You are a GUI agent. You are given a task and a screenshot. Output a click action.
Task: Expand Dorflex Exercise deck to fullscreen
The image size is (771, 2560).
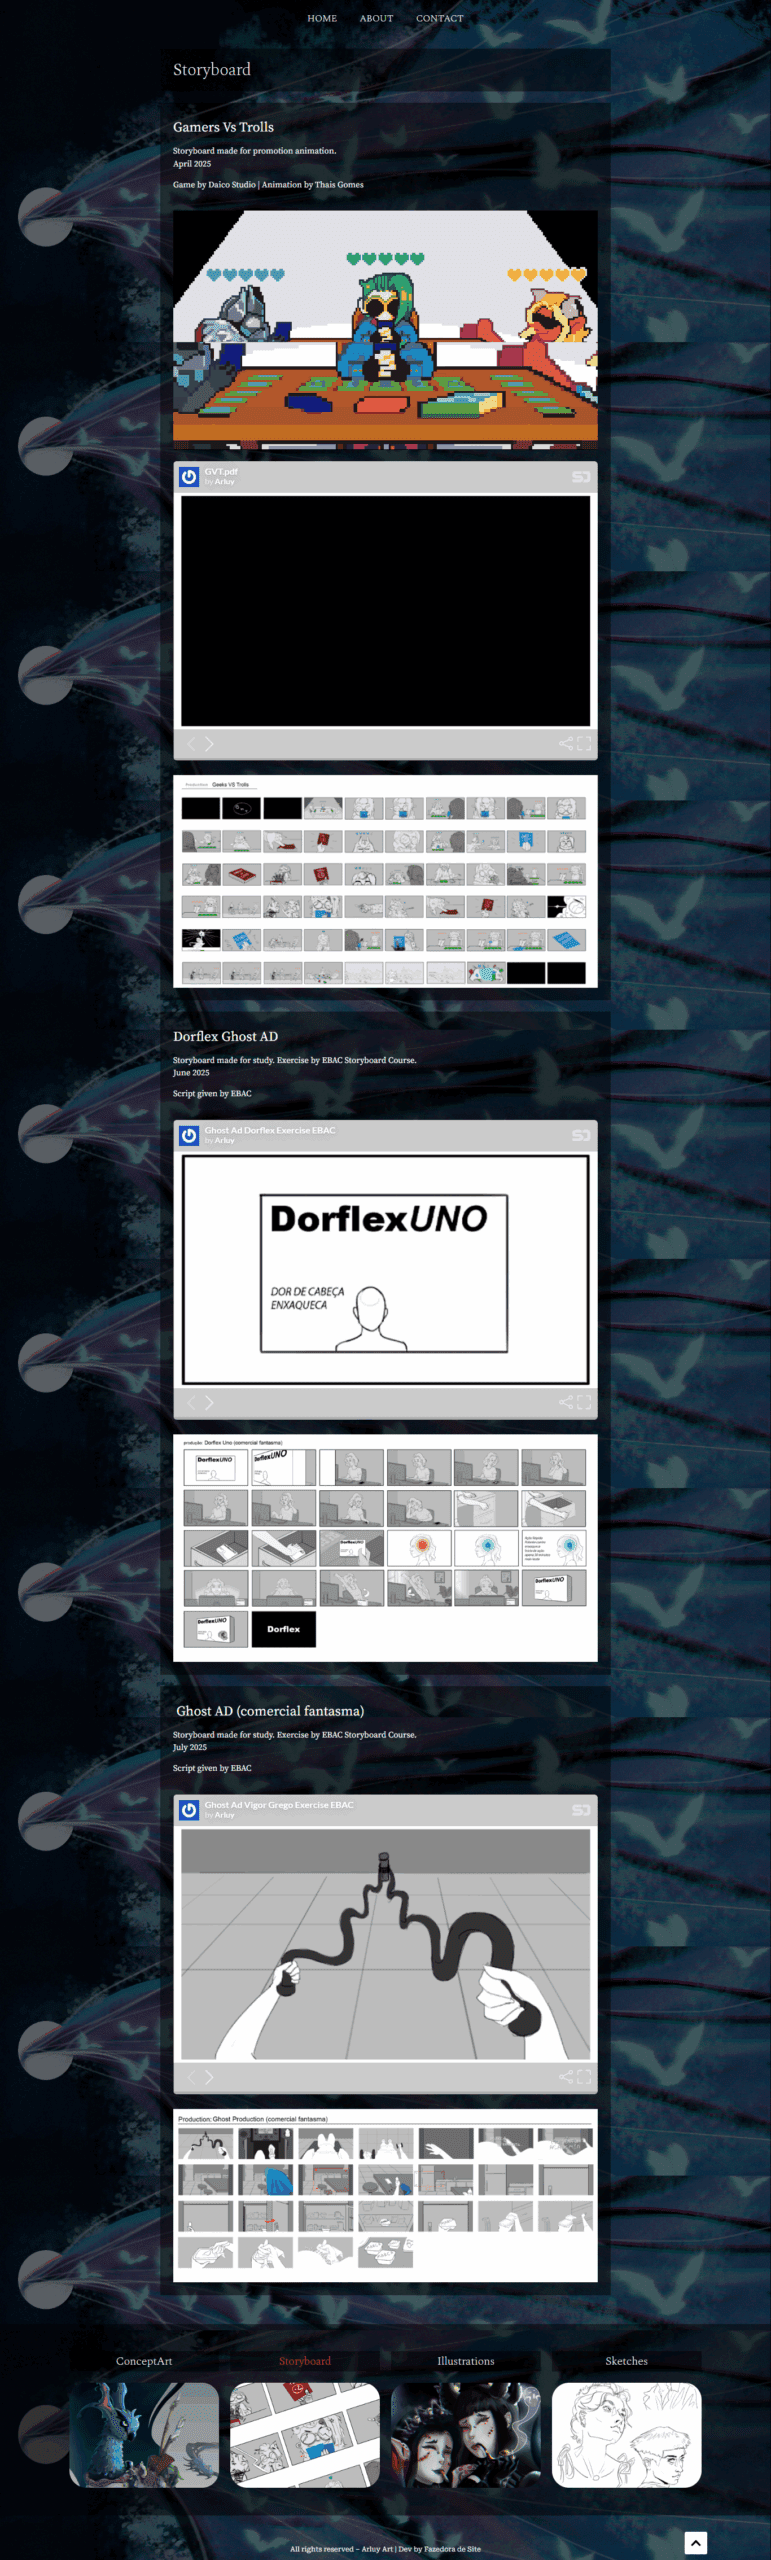point(584,1403)
